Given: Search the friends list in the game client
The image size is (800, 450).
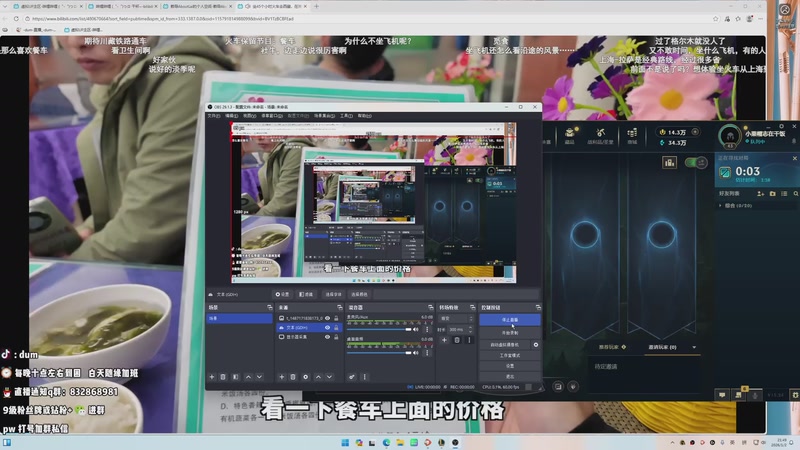Looking at the screenshot, I should 795,194.
